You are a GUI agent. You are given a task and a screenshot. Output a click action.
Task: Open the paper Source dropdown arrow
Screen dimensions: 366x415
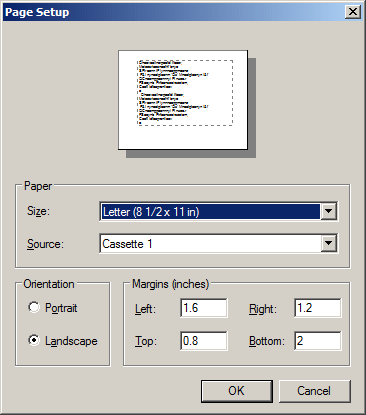click(x=328, y=243)
